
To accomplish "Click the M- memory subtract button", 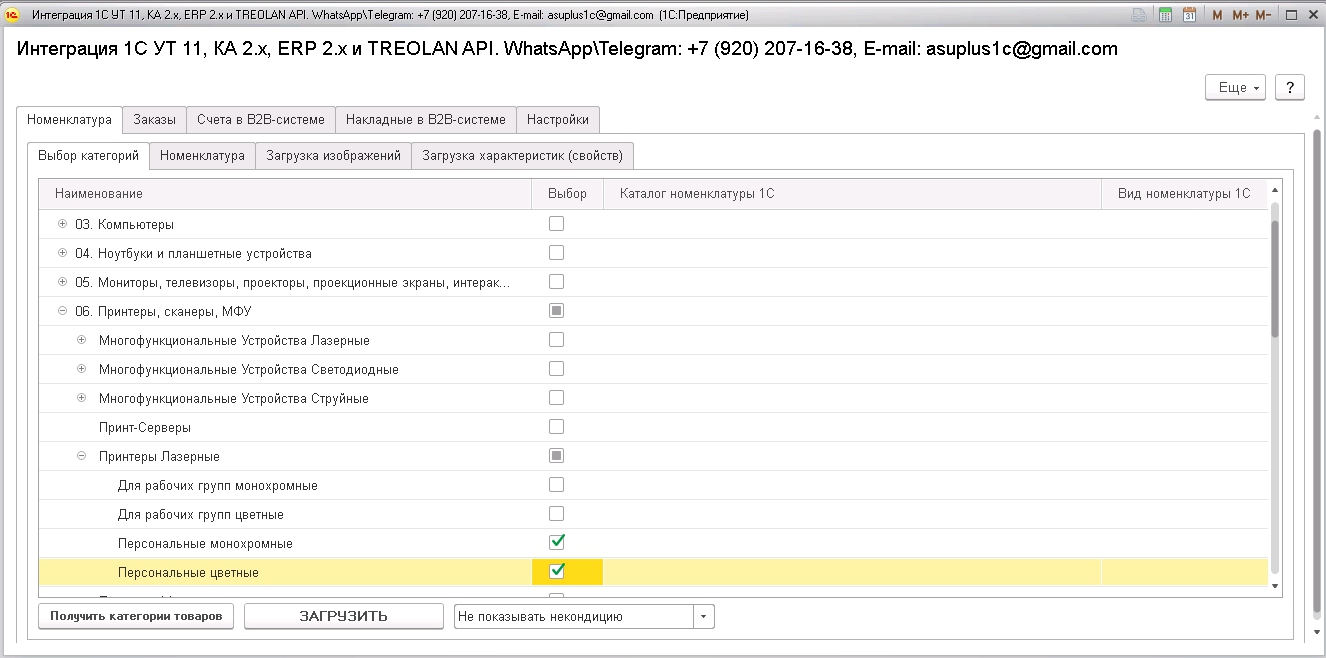I will point(1263,15).
